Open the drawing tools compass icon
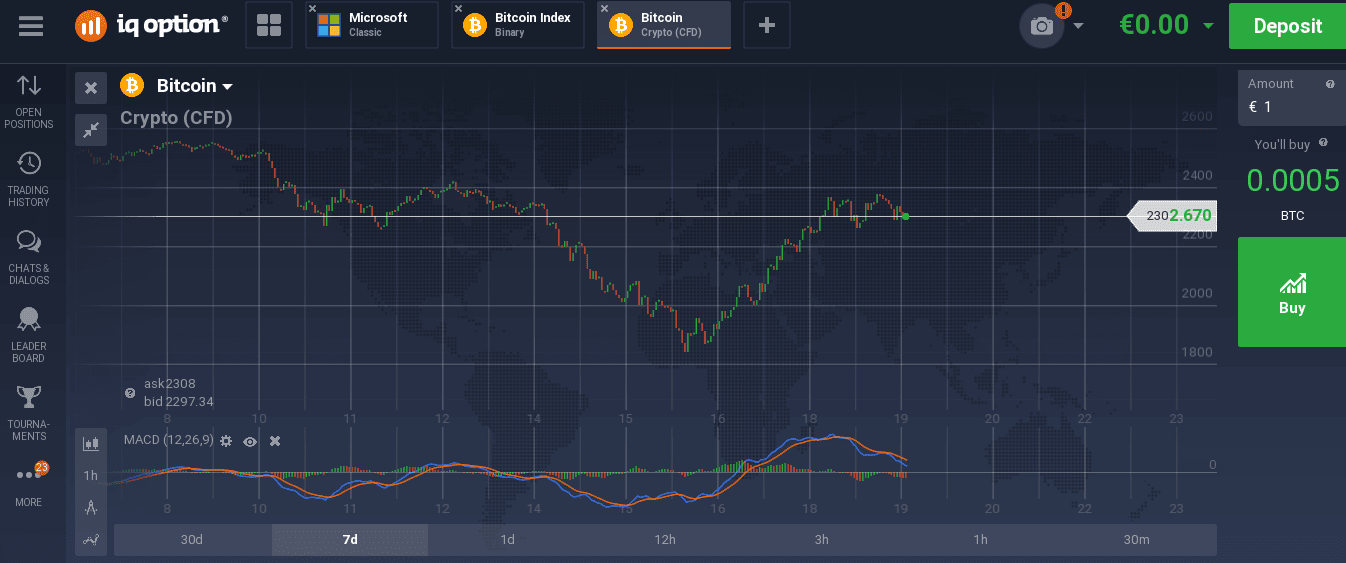 tap(91, 507)
